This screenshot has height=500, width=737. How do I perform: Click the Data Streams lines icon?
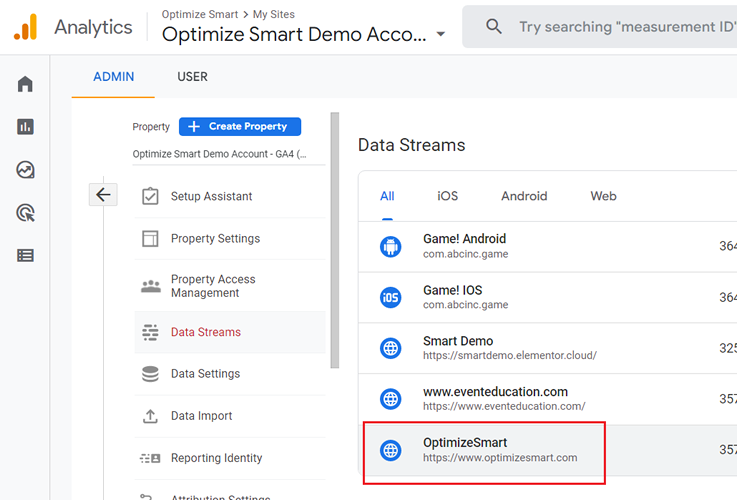[150, 332]
